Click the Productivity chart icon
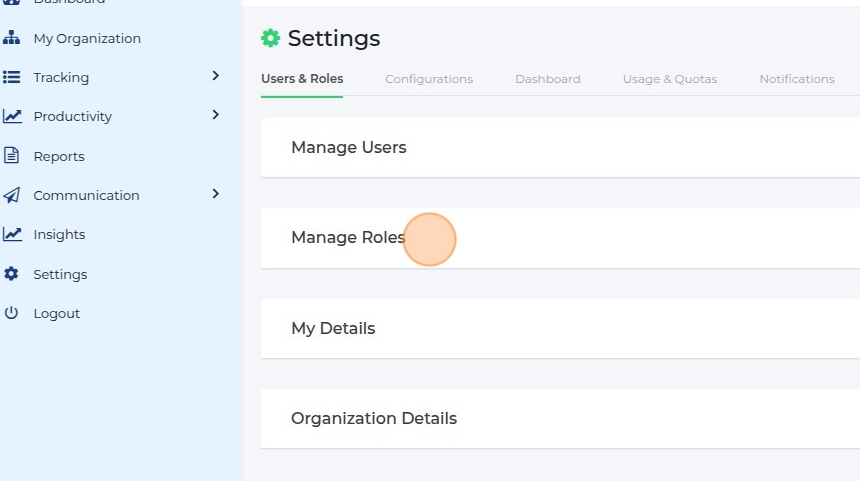Screen dimensions: 860x481 tap(12, 116)
